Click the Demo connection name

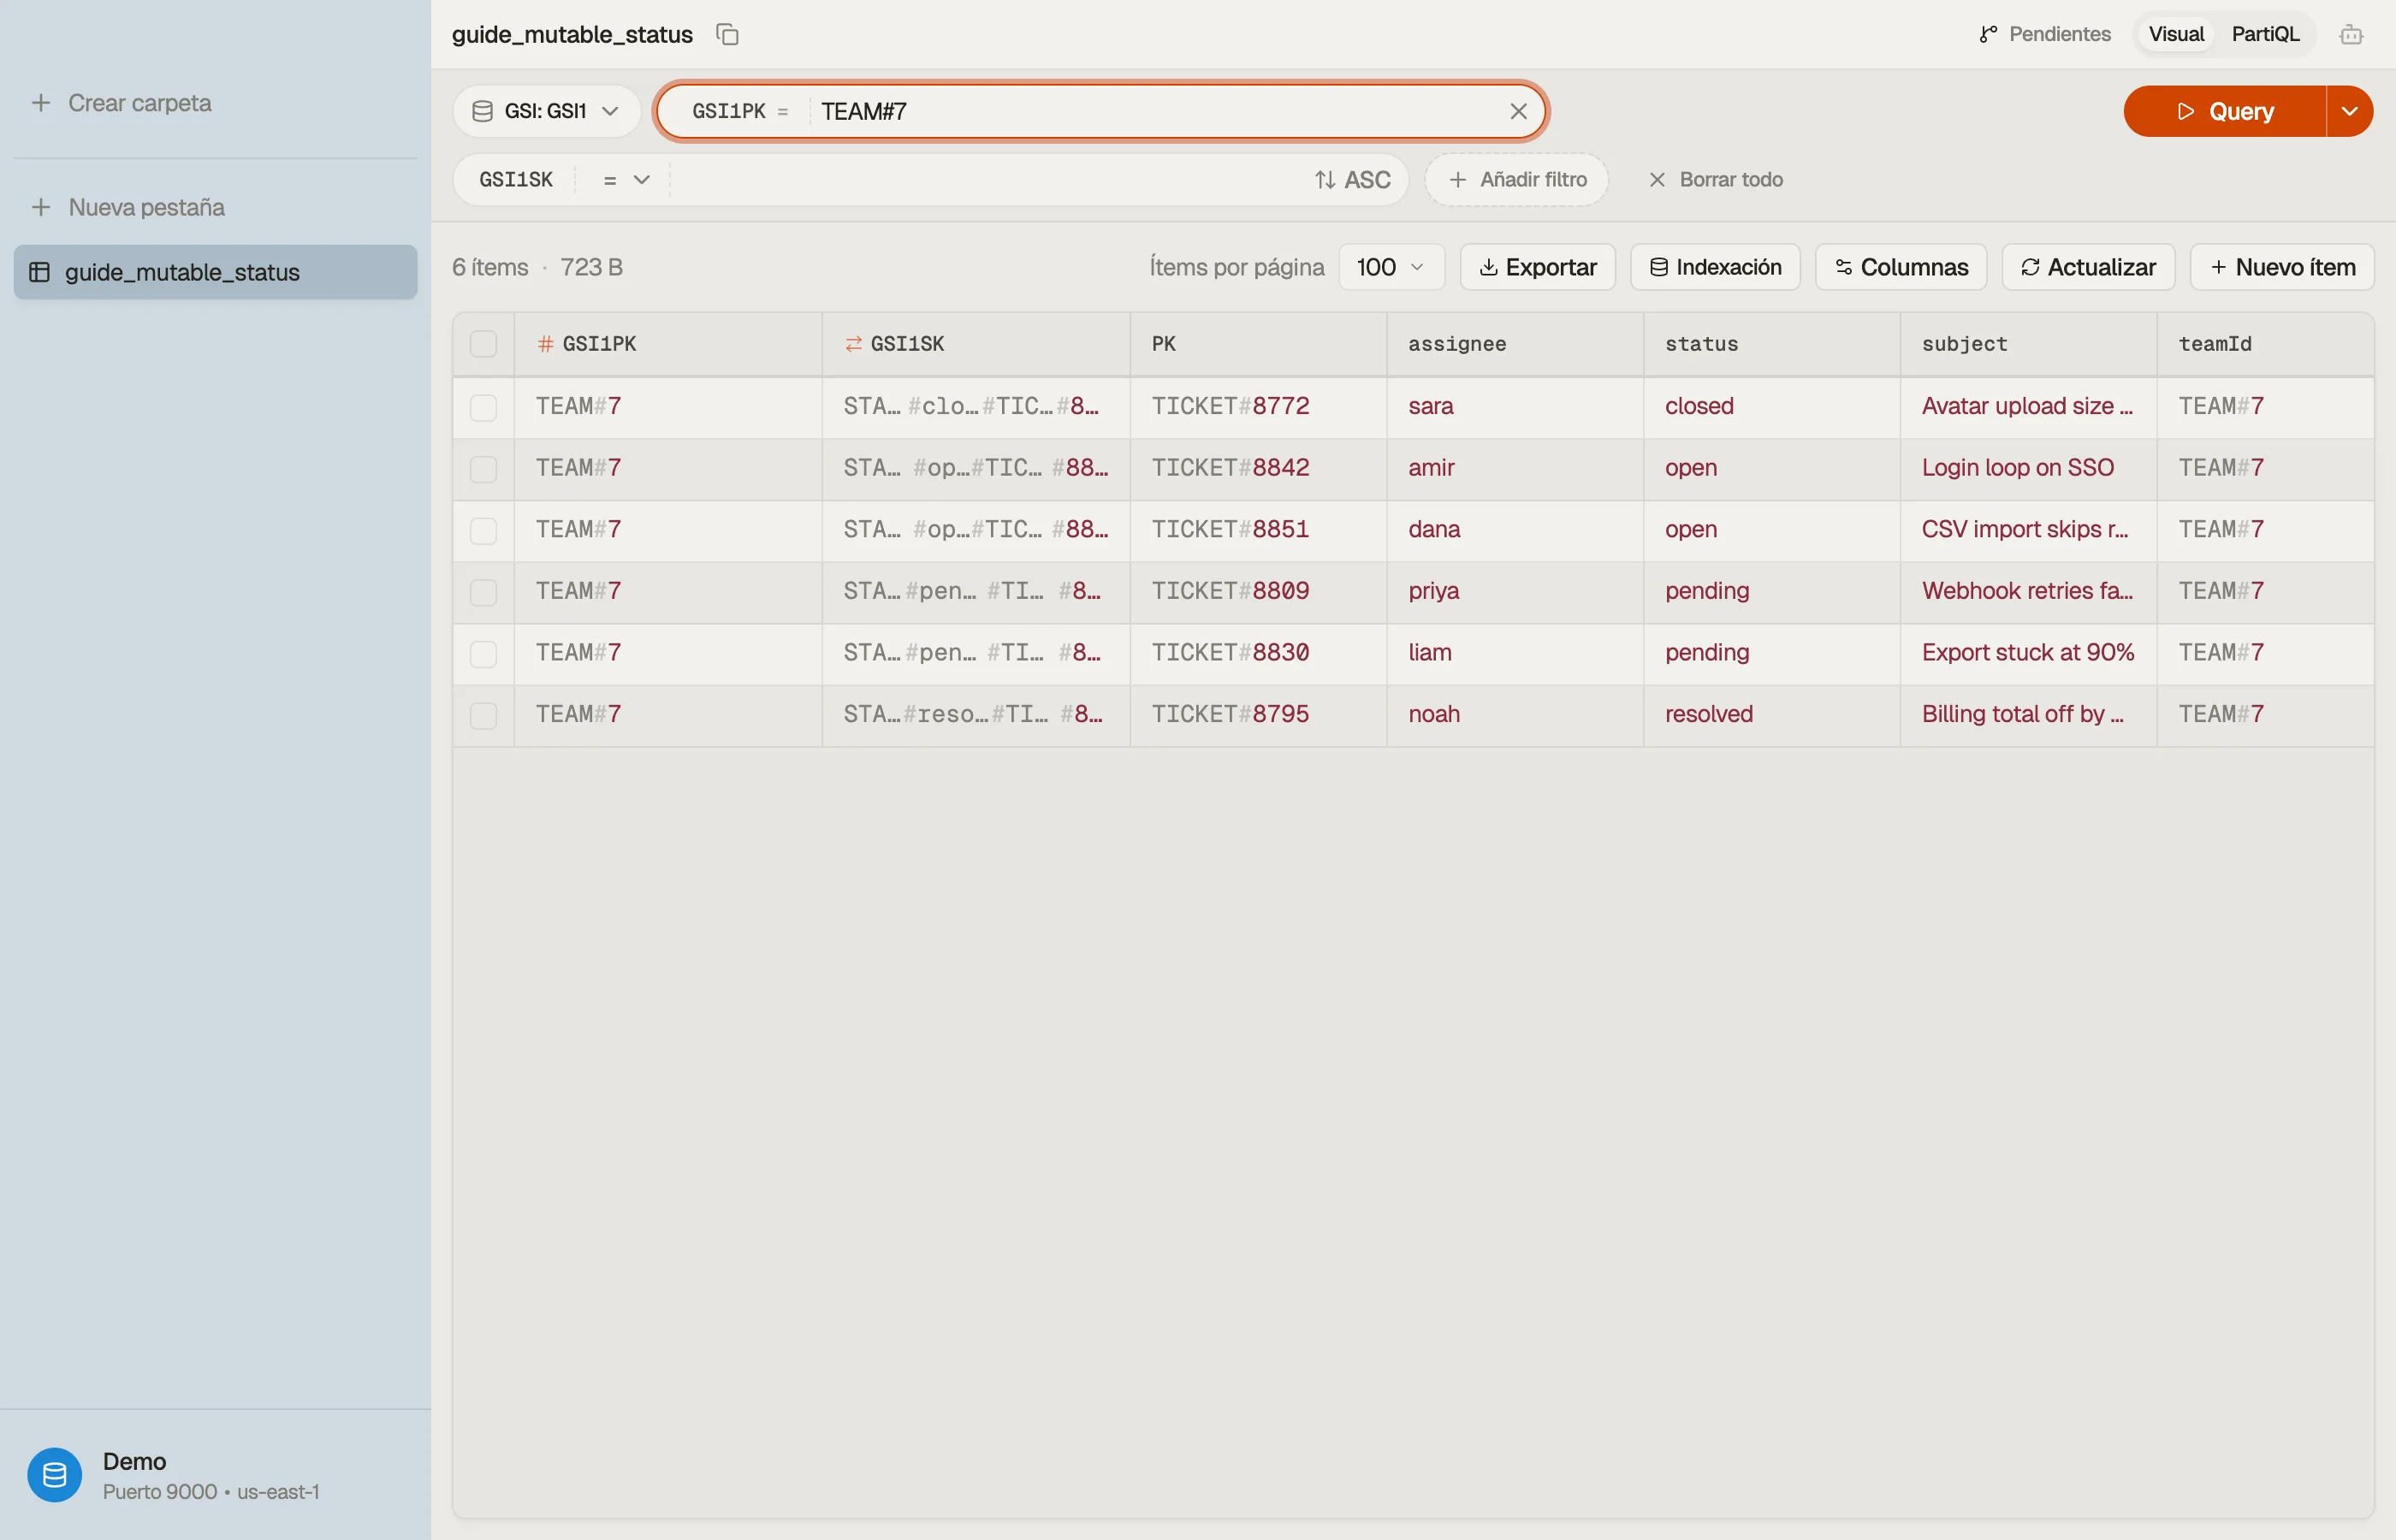(x=134, y=1461)
